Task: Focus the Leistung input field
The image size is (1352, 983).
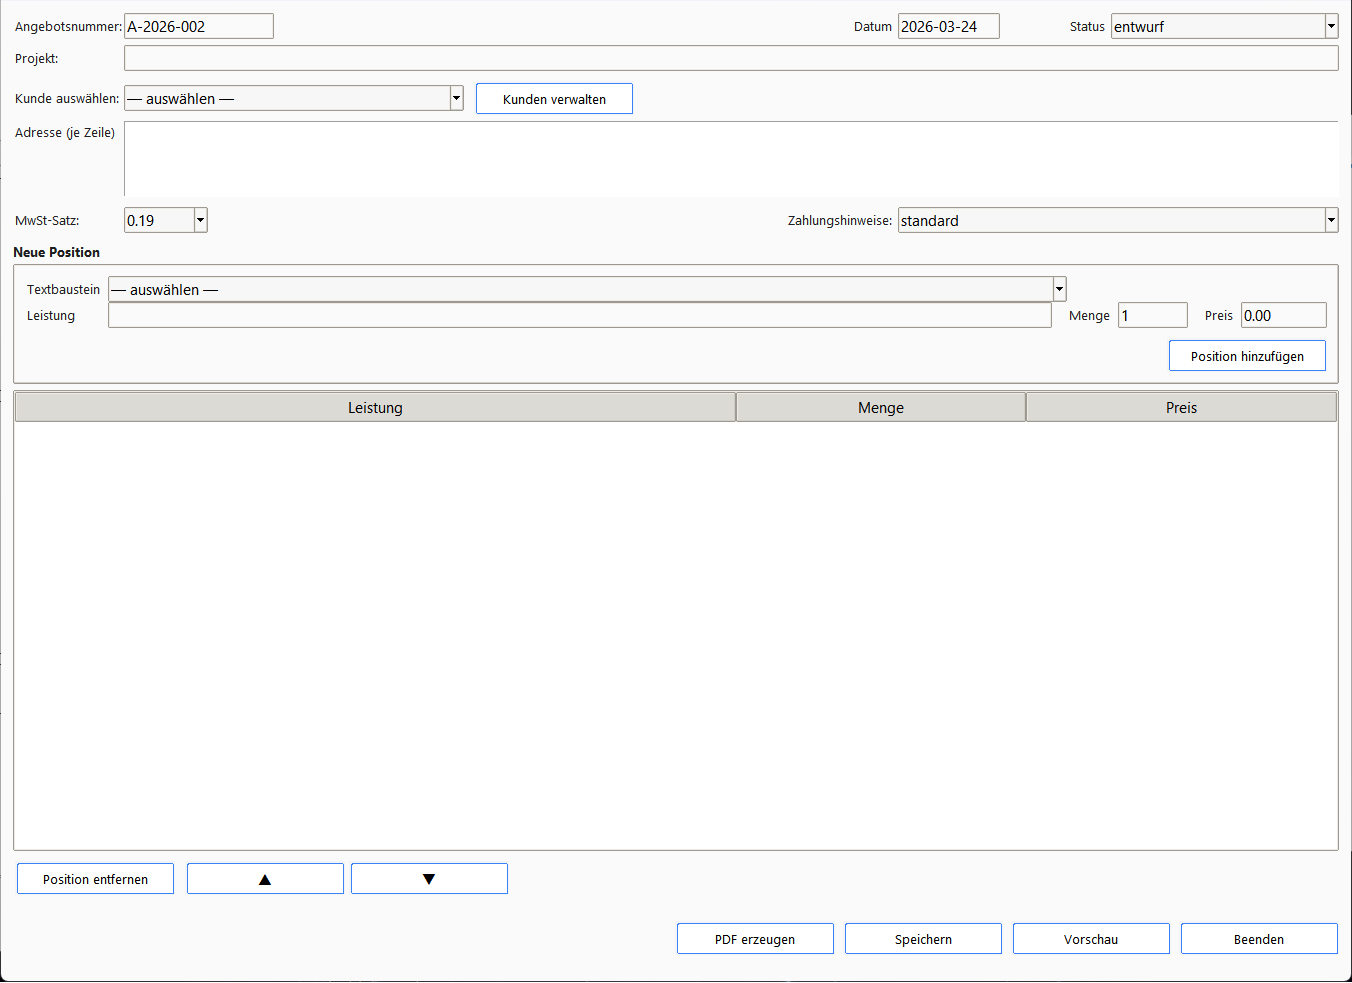Action: click(579, 316)
